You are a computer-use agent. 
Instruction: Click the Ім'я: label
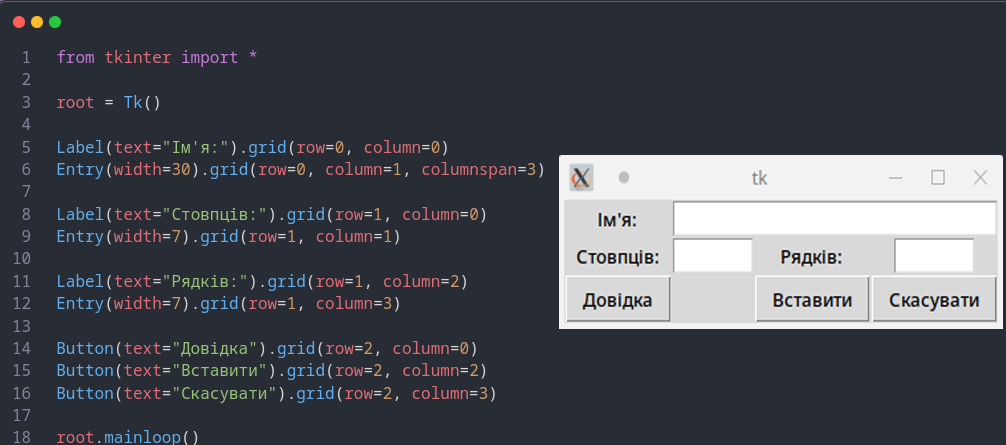coord(617,219)
